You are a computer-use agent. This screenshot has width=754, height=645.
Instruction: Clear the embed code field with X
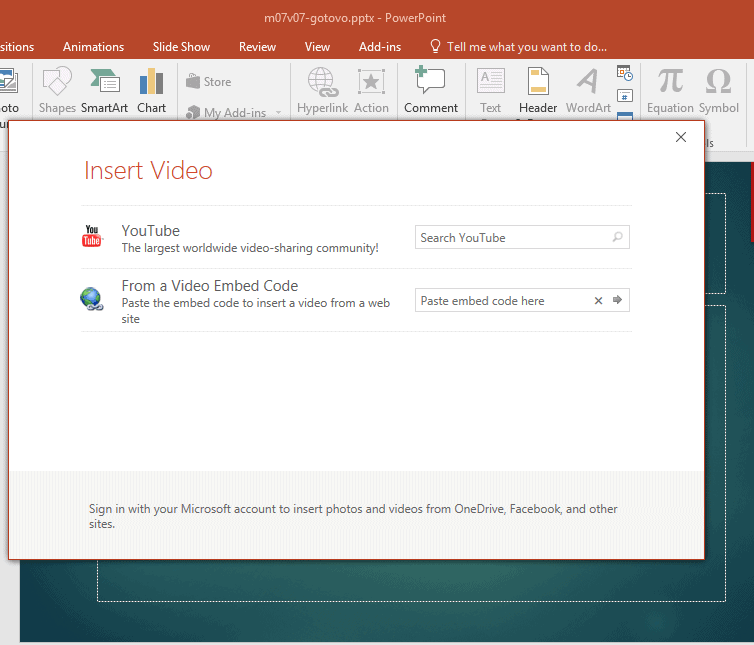pyautogui.click(x=598, y=301)
